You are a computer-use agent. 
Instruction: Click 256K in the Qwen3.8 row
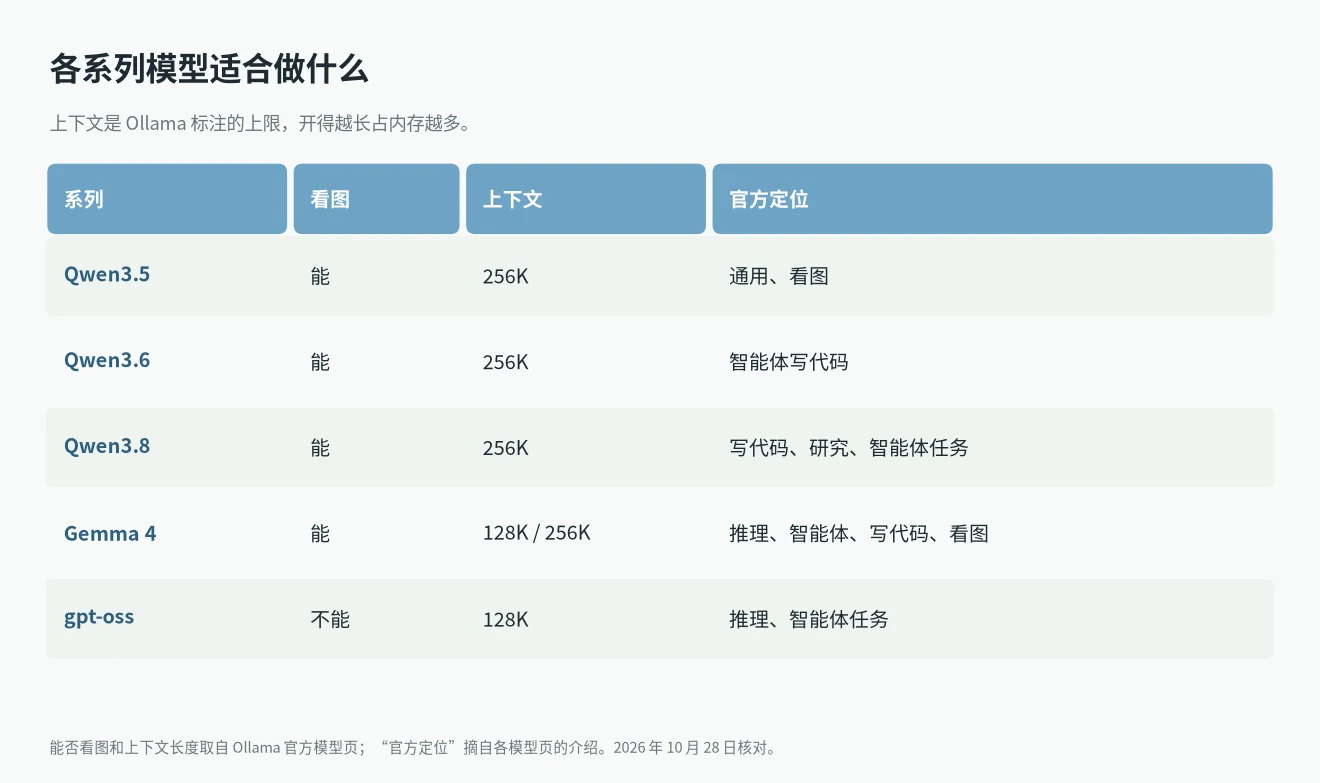click(506, 448)
